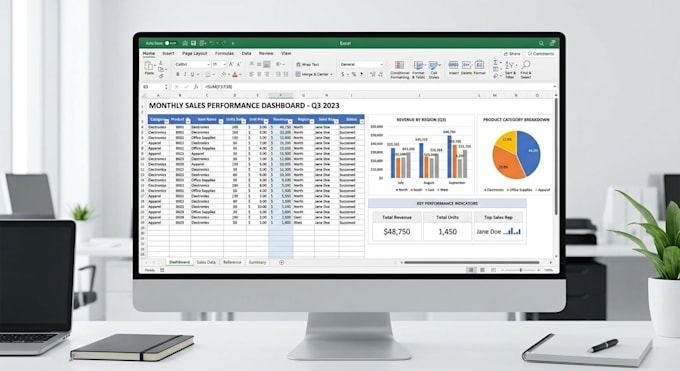Open the Format as Table dropdown

418,70
